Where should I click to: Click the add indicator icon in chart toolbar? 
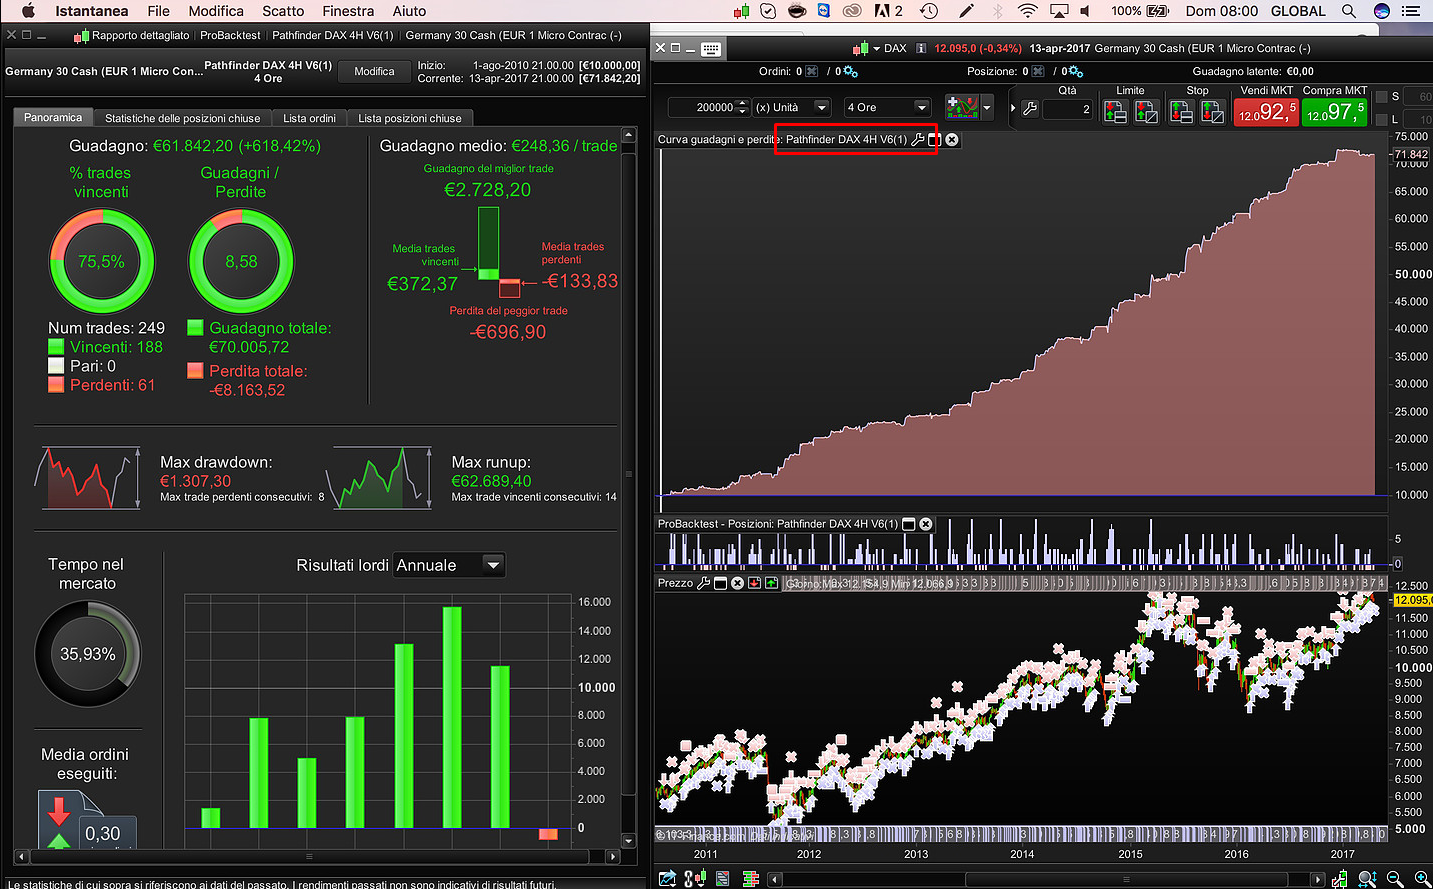(x=962, y=107)
